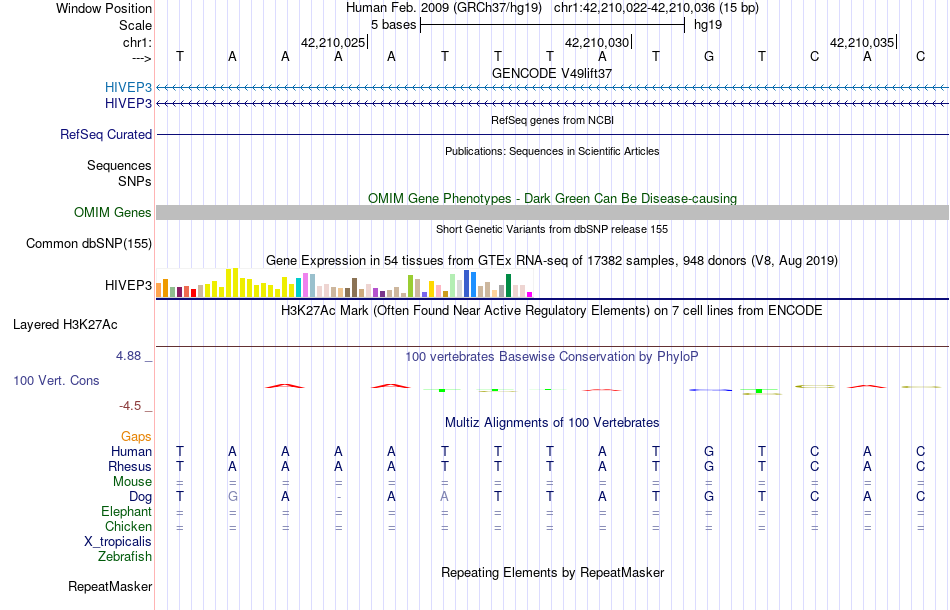This screenshot has width=950, height=610.
Task: Click the 42,210,025 ruler position label
Action: [333, 42]
